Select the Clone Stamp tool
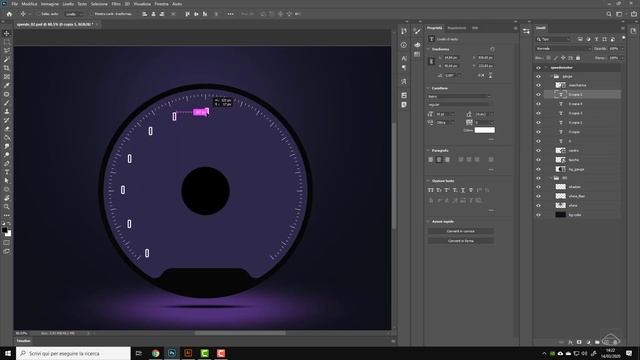The width and height of the screenshot is (640, 360). point(7,111)
